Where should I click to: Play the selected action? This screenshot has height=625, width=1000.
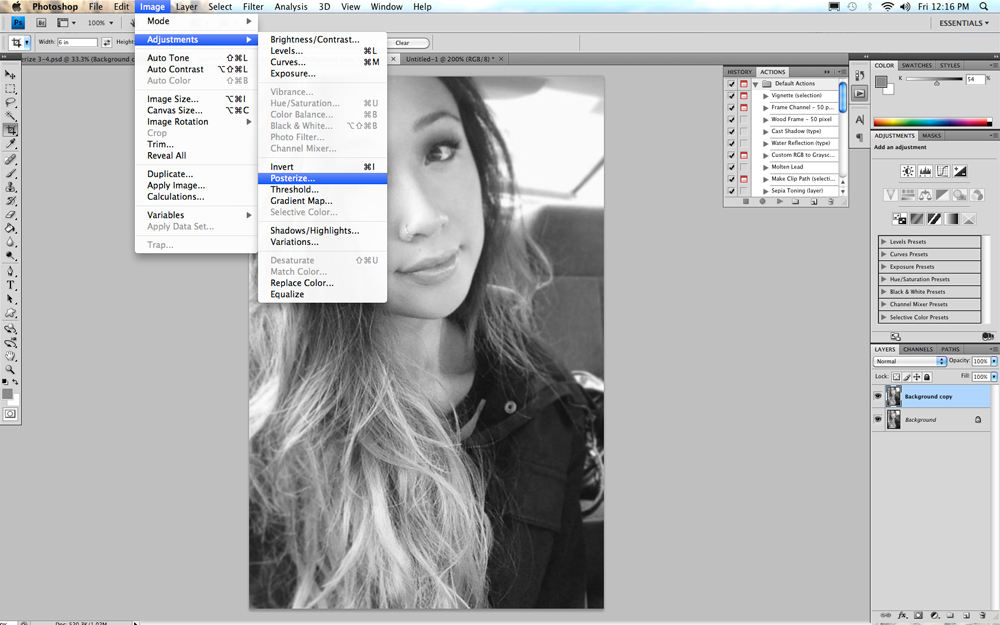(x=779, y=202)
